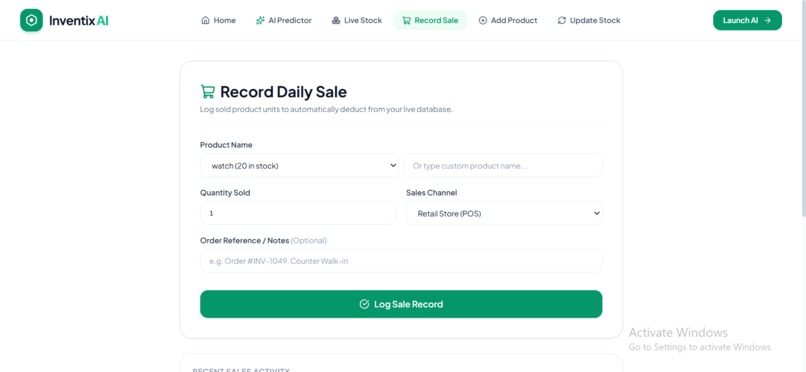Click the 'Log sold product units' description text
The height and width of the screenshot is (372, 806).
pos(326,109)
